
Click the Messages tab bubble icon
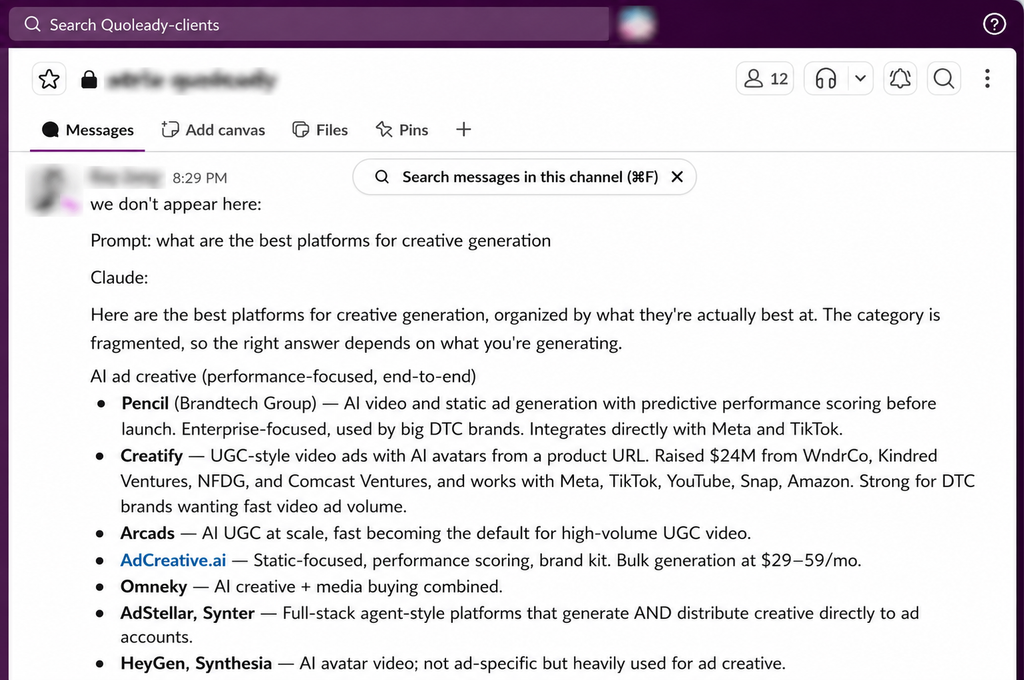click(x=50, y=129)
